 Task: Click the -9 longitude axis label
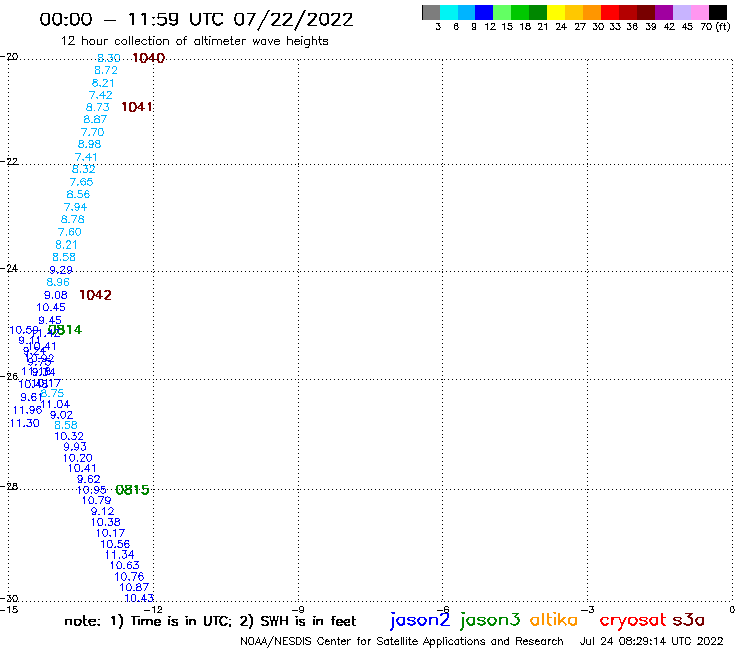[298, 609]
